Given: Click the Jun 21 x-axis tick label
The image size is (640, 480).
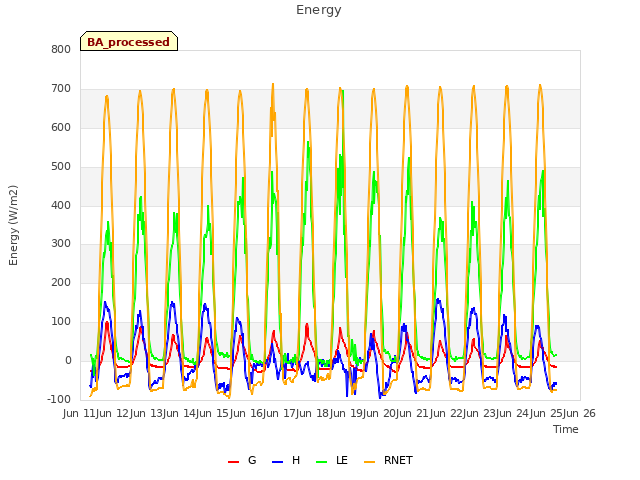Looking at the screenshot, I should click(414, 413).
